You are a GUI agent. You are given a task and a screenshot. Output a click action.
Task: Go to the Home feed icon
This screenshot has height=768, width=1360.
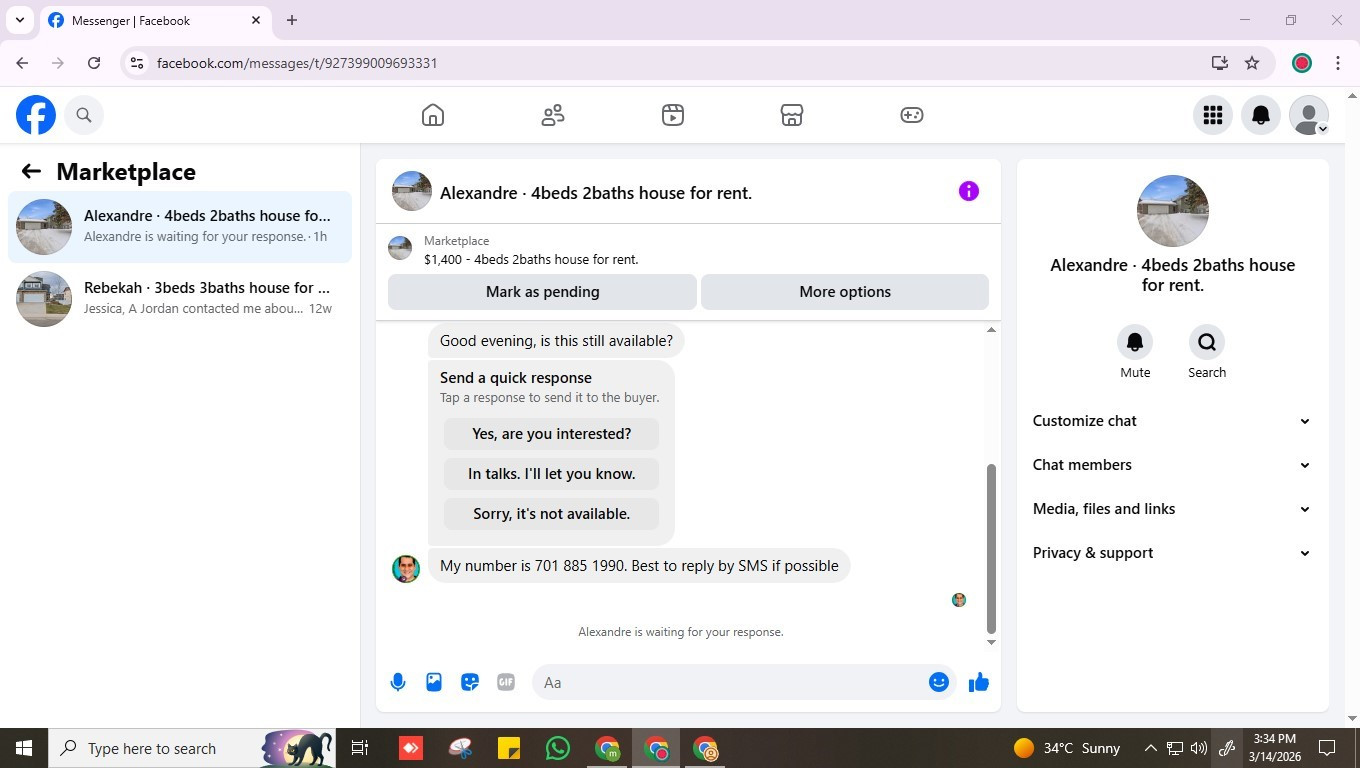click(x=433, y=115)
